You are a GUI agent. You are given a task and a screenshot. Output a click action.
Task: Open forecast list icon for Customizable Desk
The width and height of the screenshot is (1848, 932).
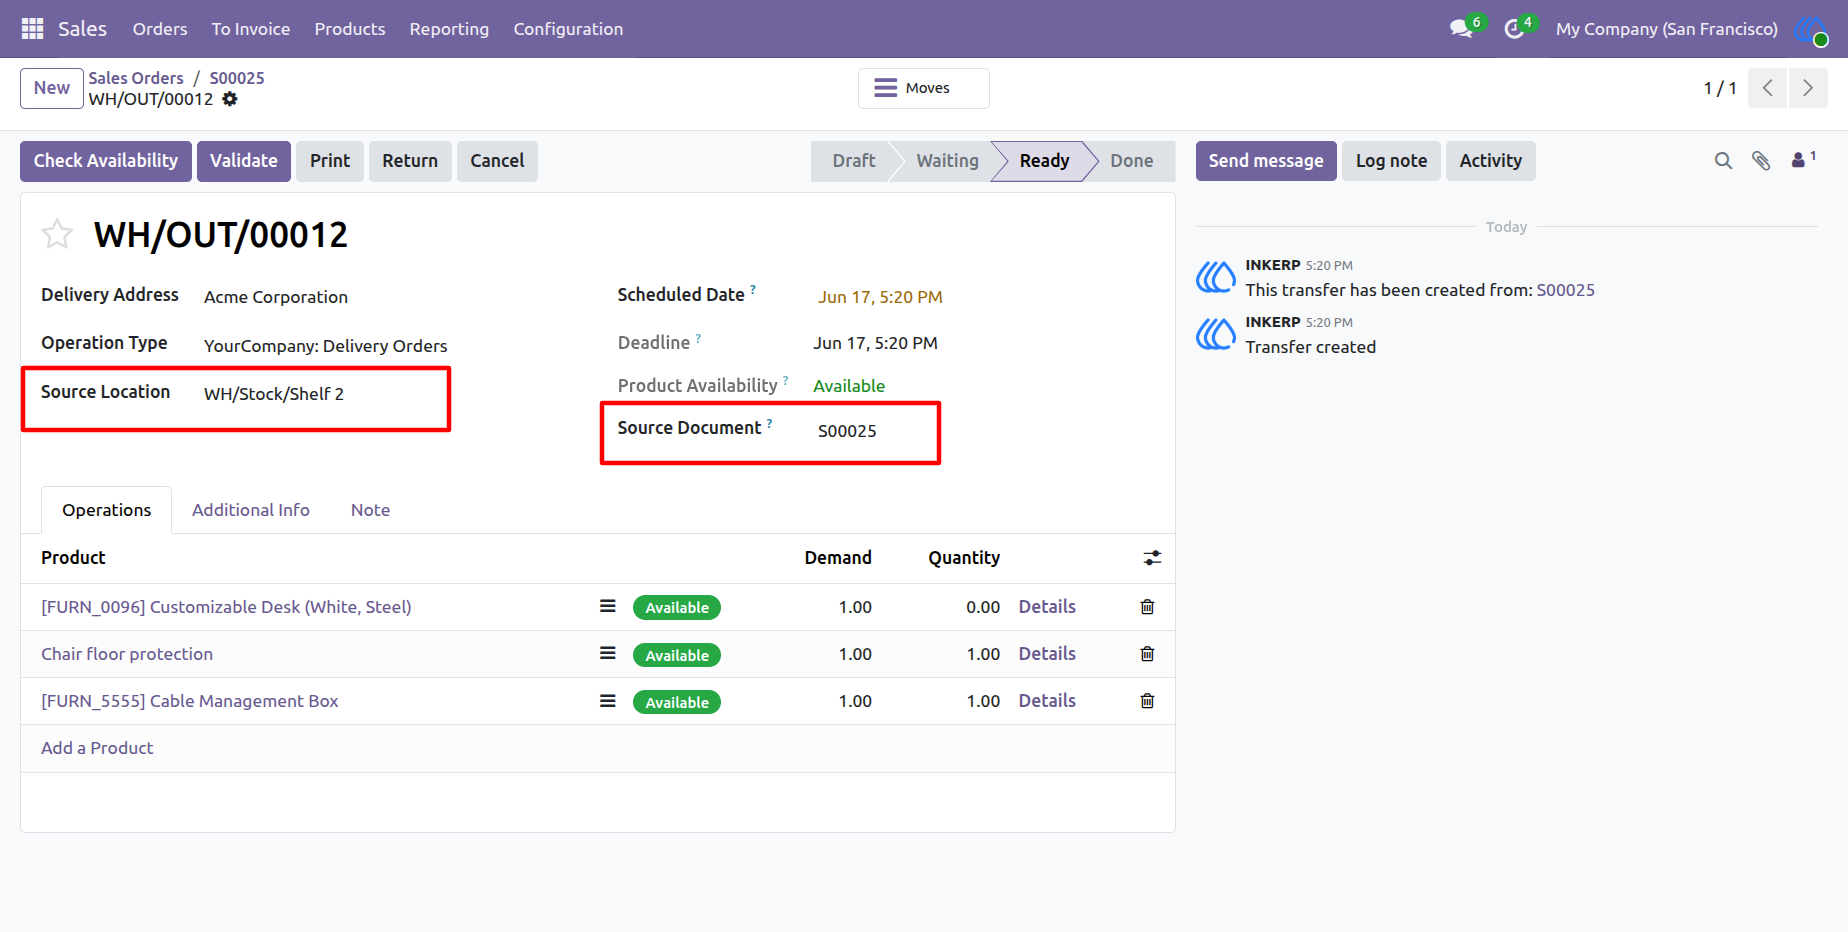coord(607,606)
